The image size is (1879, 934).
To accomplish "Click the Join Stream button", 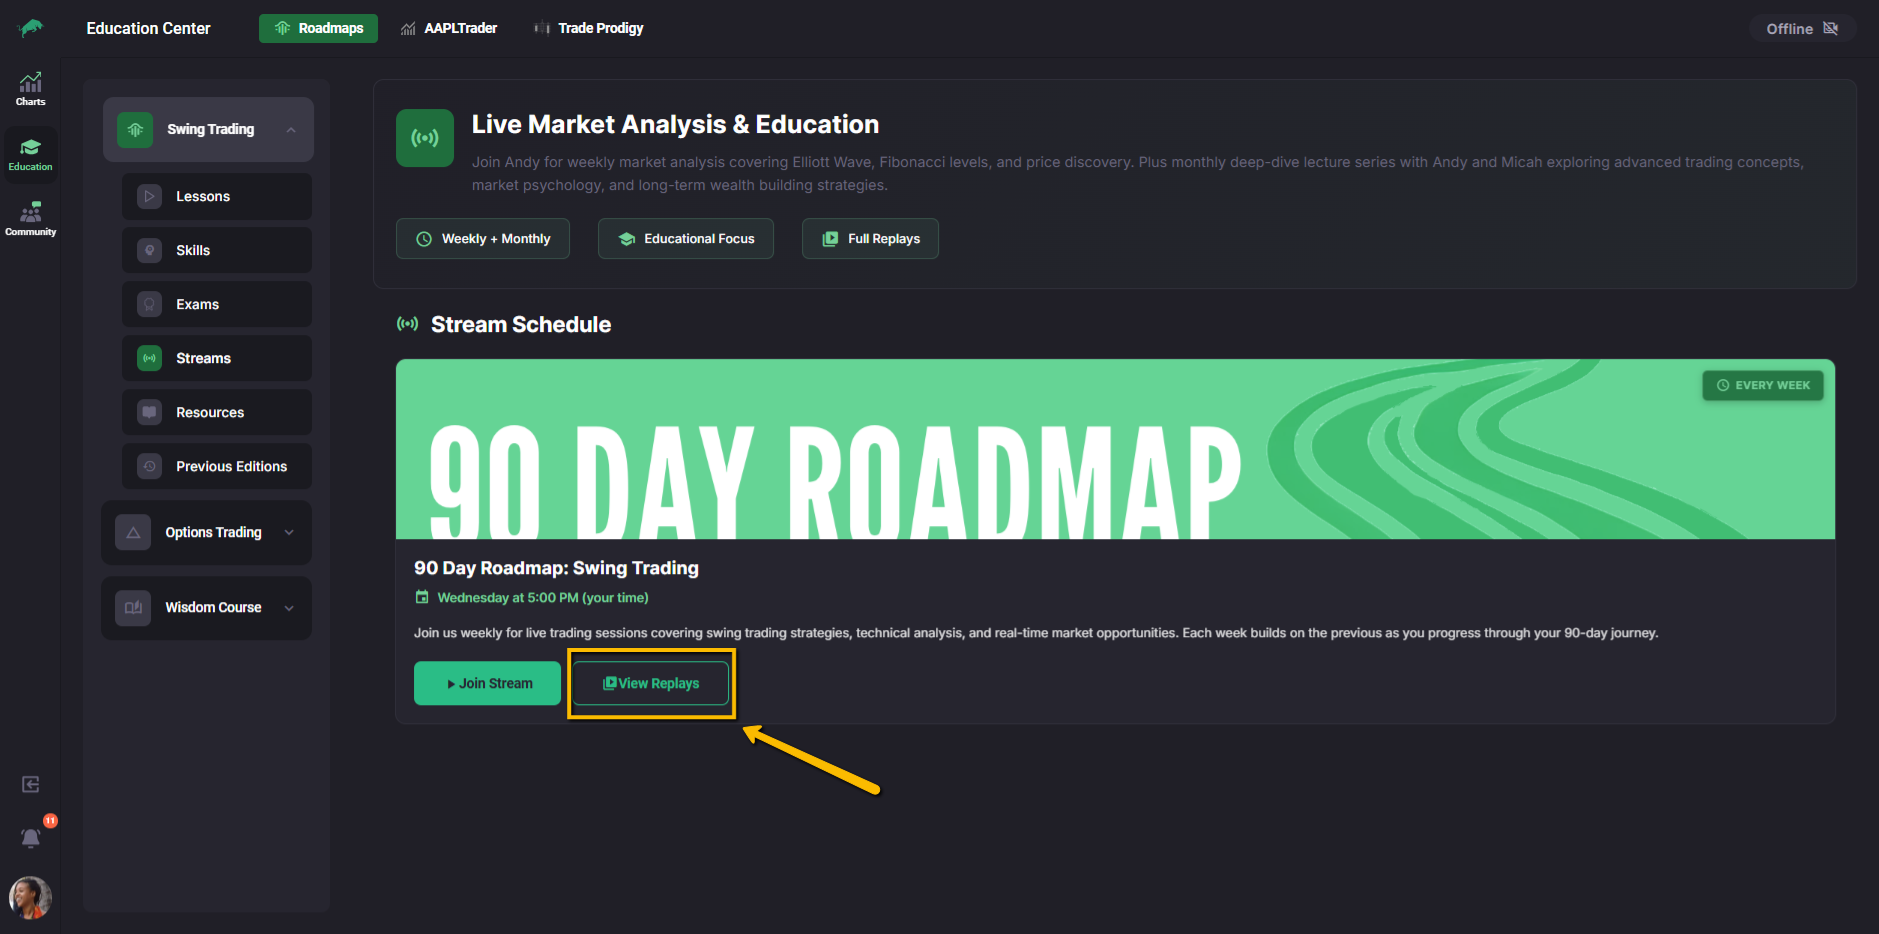I will click(487, 683).
